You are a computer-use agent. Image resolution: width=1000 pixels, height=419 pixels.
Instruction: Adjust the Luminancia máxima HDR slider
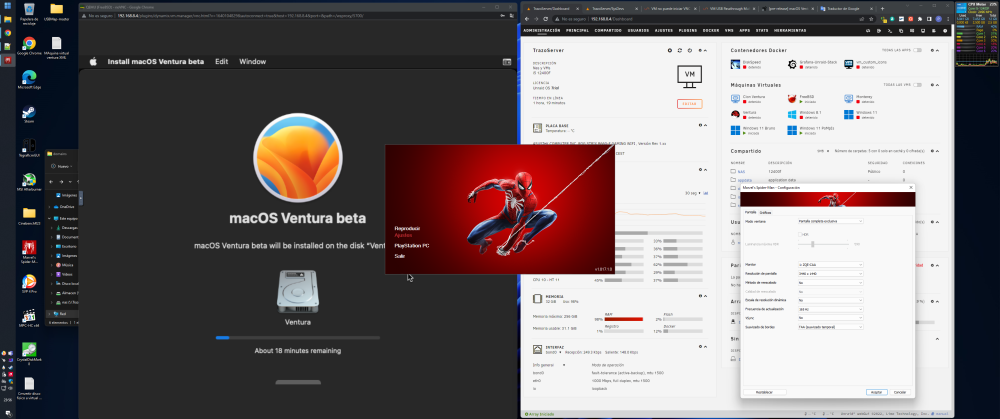pos(812,244)
